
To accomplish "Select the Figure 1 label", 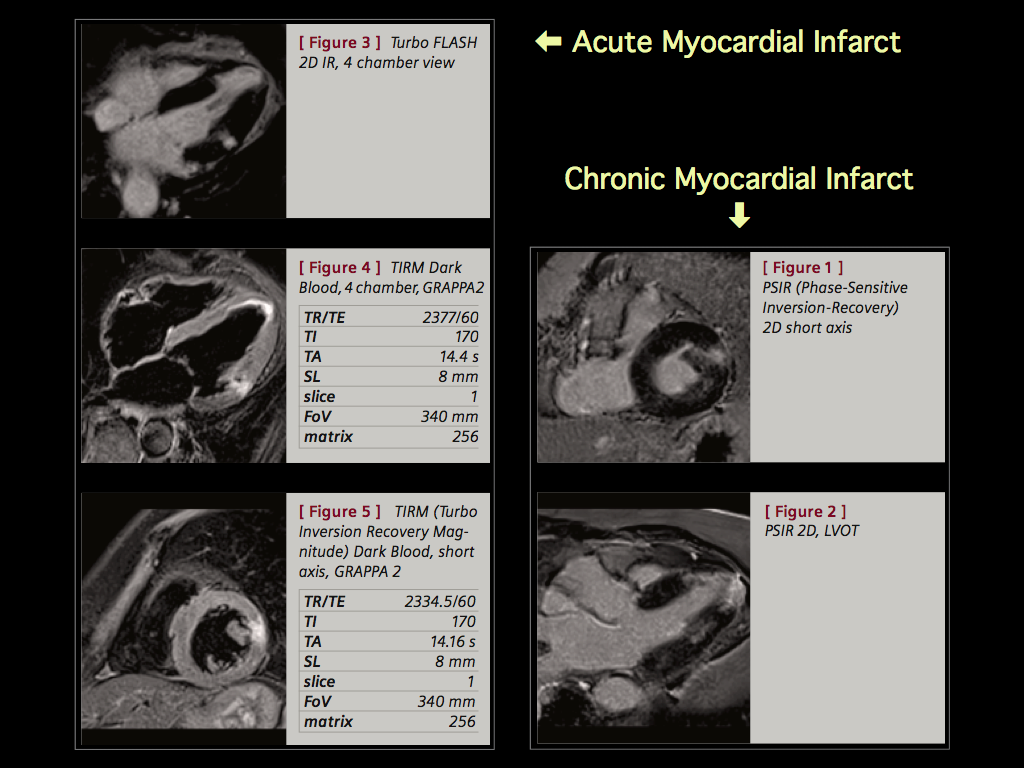I will 801,267.
